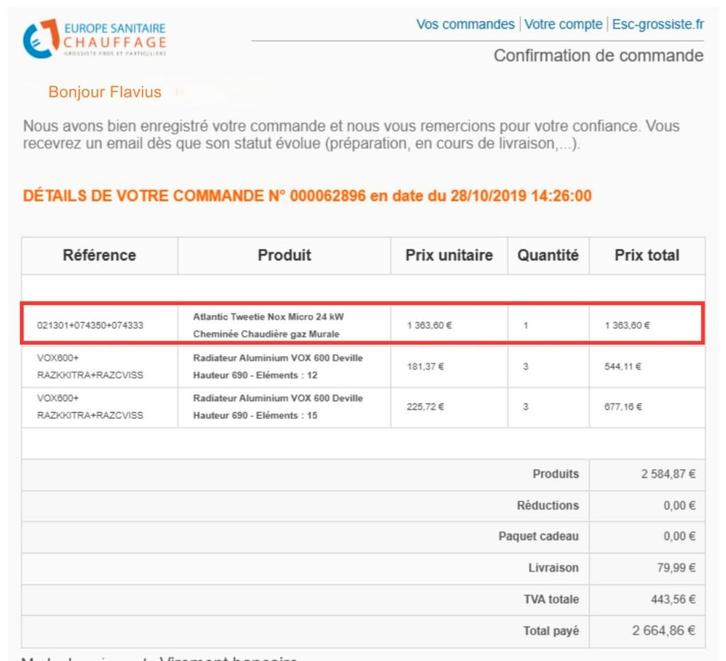Screen dimensions: 726x661
Task: Click the order number details heading
Action: point(306,196)
